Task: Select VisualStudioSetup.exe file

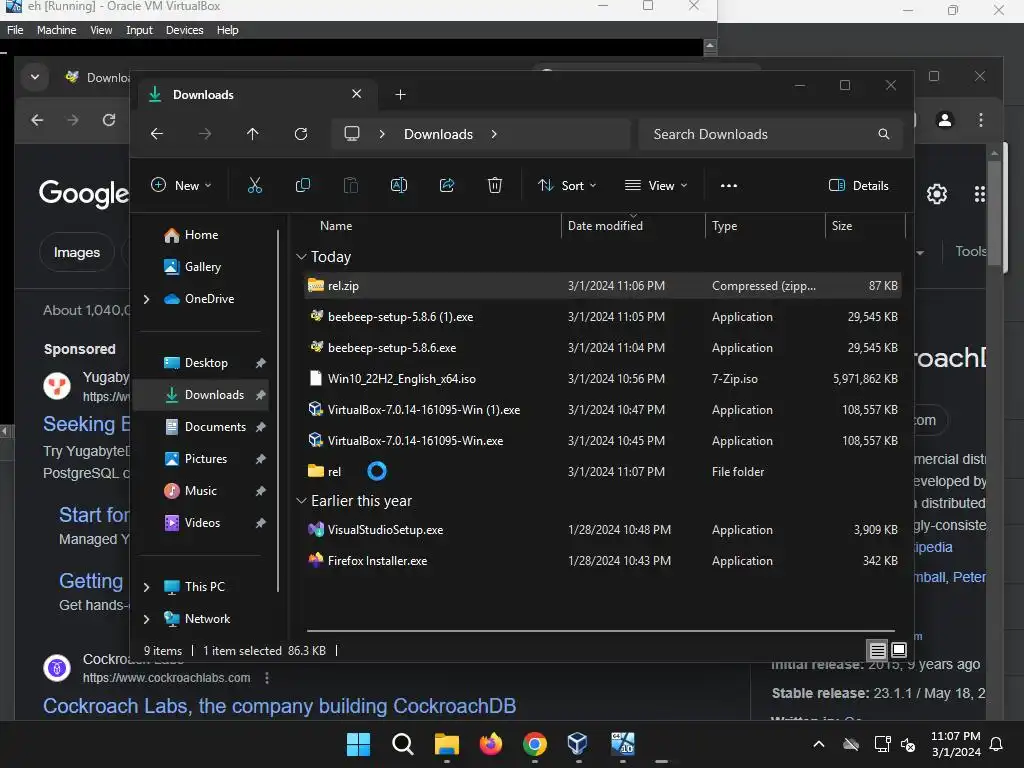Action: point(603,530)
